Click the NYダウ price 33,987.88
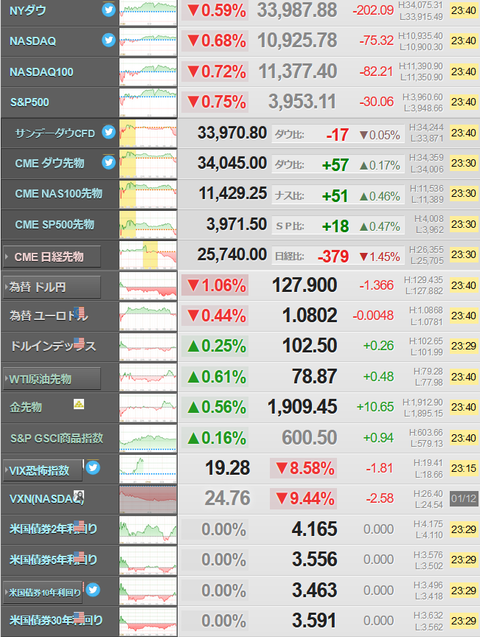 pos(297,10)
